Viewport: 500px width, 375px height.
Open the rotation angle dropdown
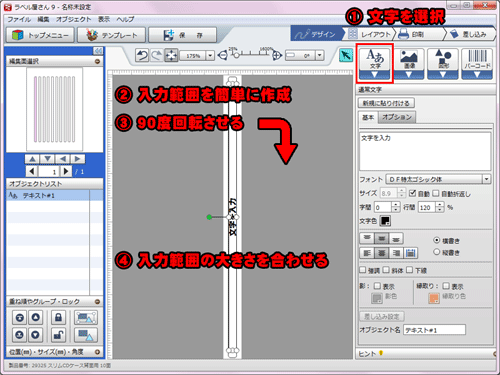pyautogui.click(x=320, y=55)
